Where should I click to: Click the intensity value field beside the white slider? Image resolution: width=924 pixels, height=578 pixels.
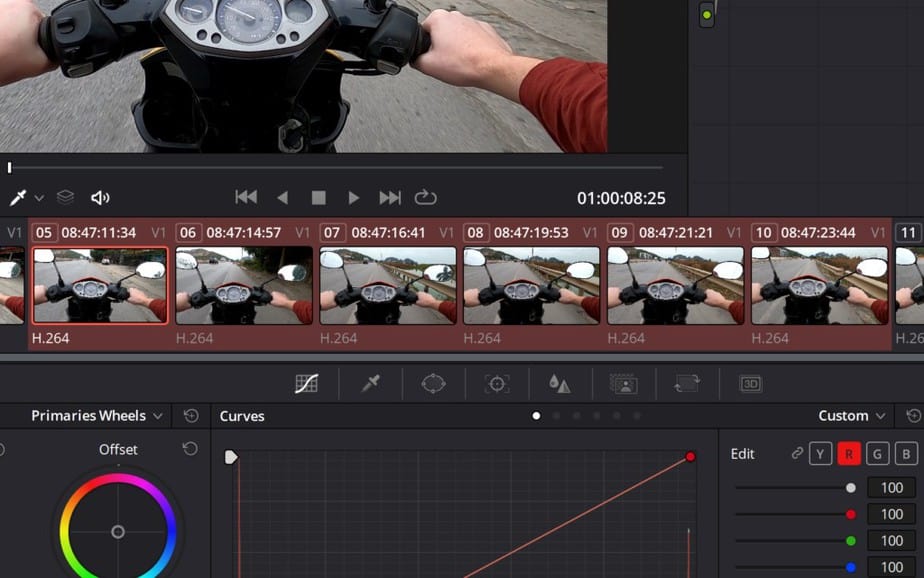[x=892, y=488]
